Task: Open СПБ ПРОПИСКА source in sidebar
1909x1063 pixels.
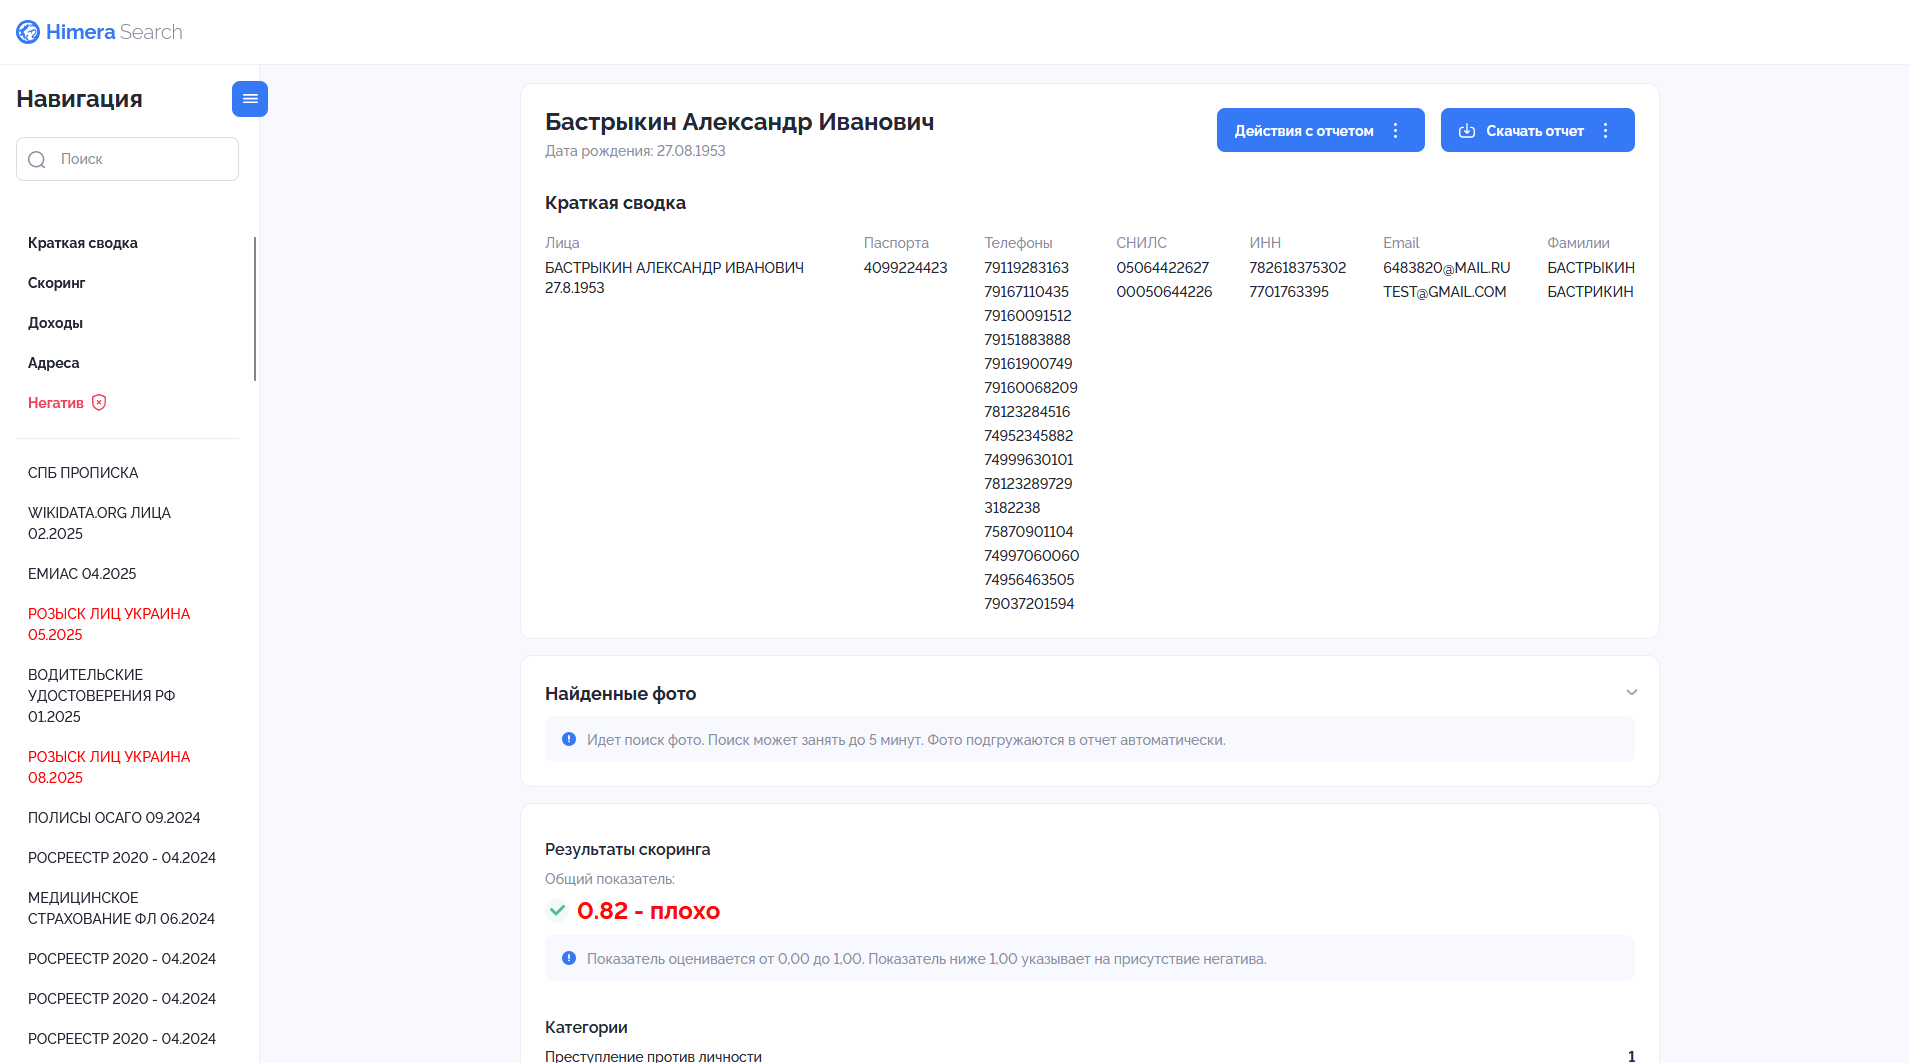Action: (83, 473)
